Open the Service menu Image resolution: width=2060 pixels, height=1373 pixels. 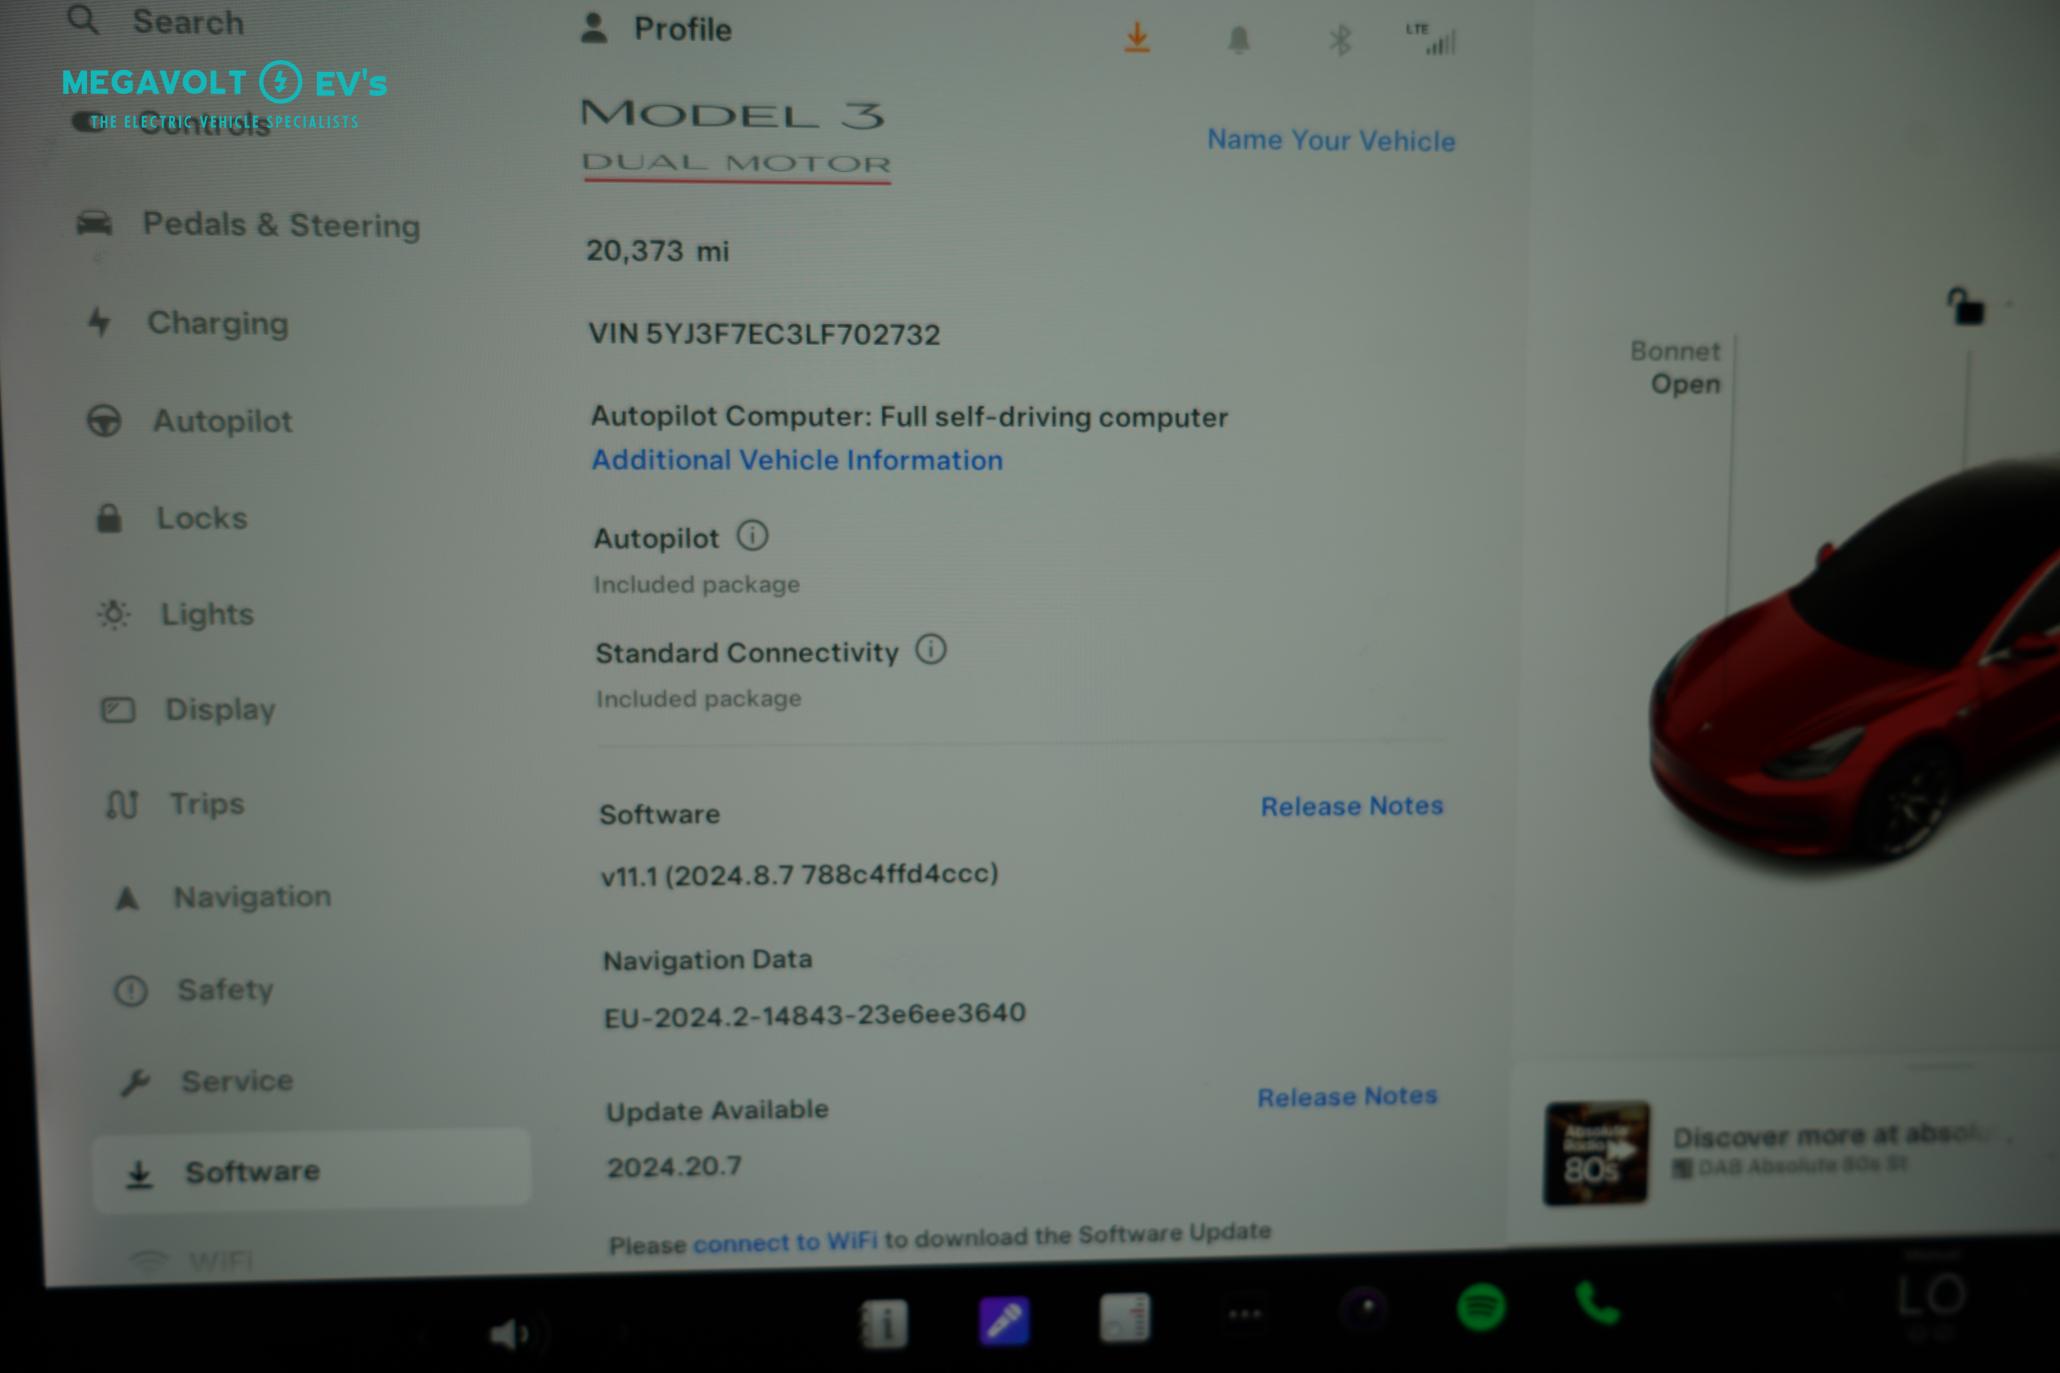tap(237, 1080)
